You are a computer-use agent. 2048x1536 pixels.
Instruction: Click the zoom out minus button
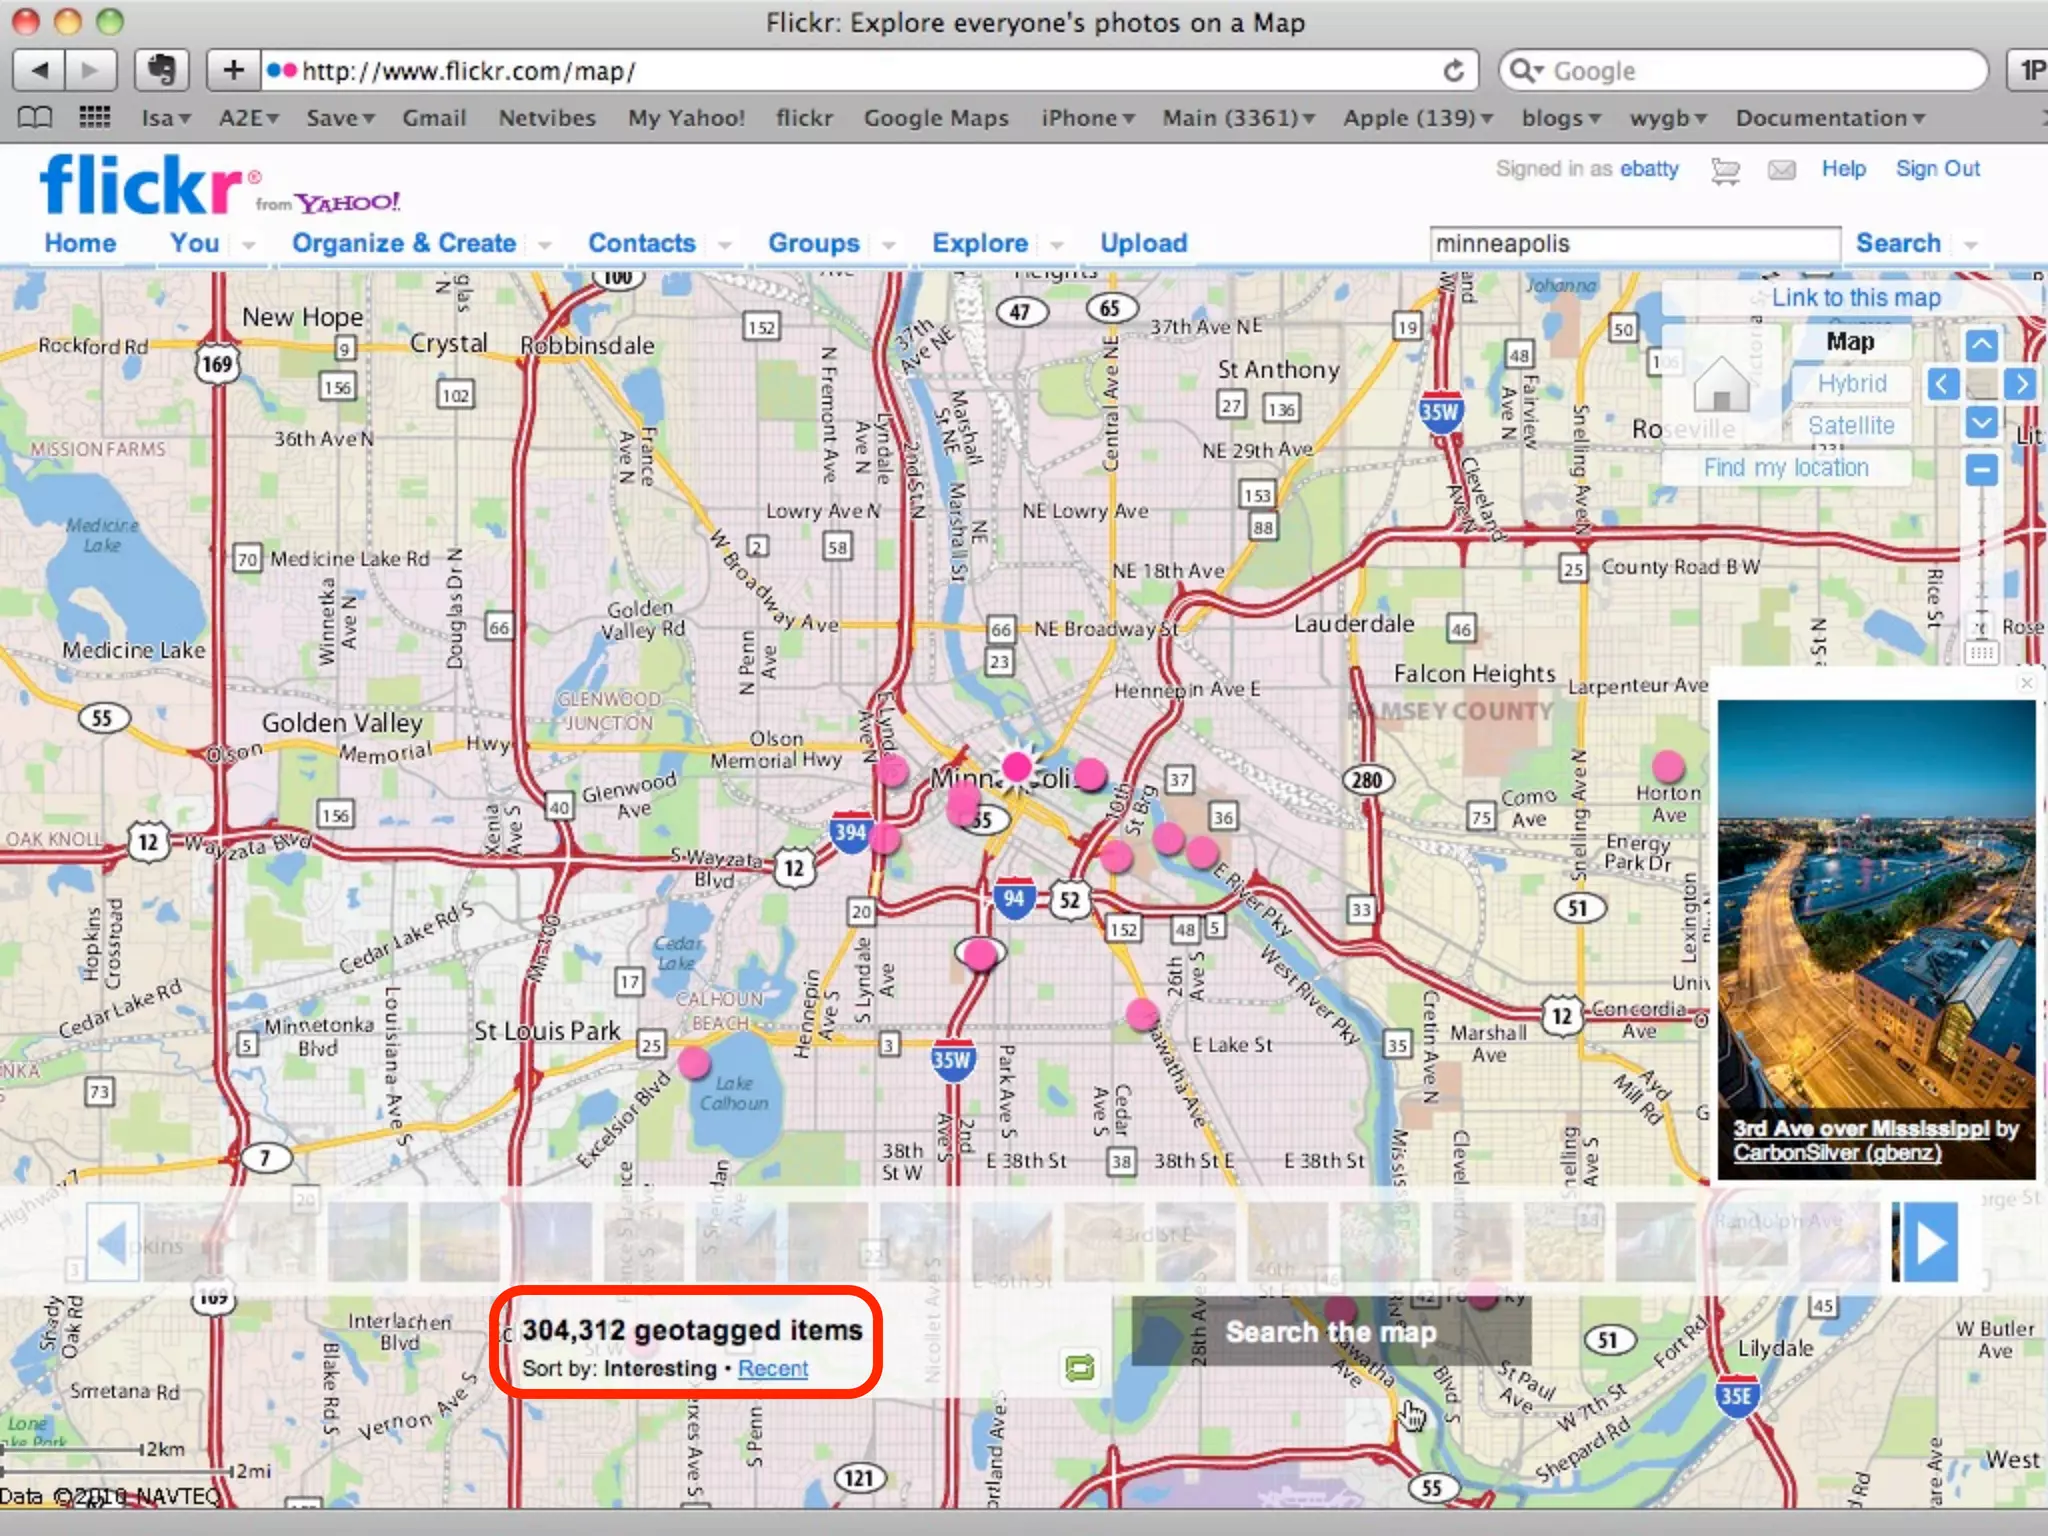[x=1981, y=469]
